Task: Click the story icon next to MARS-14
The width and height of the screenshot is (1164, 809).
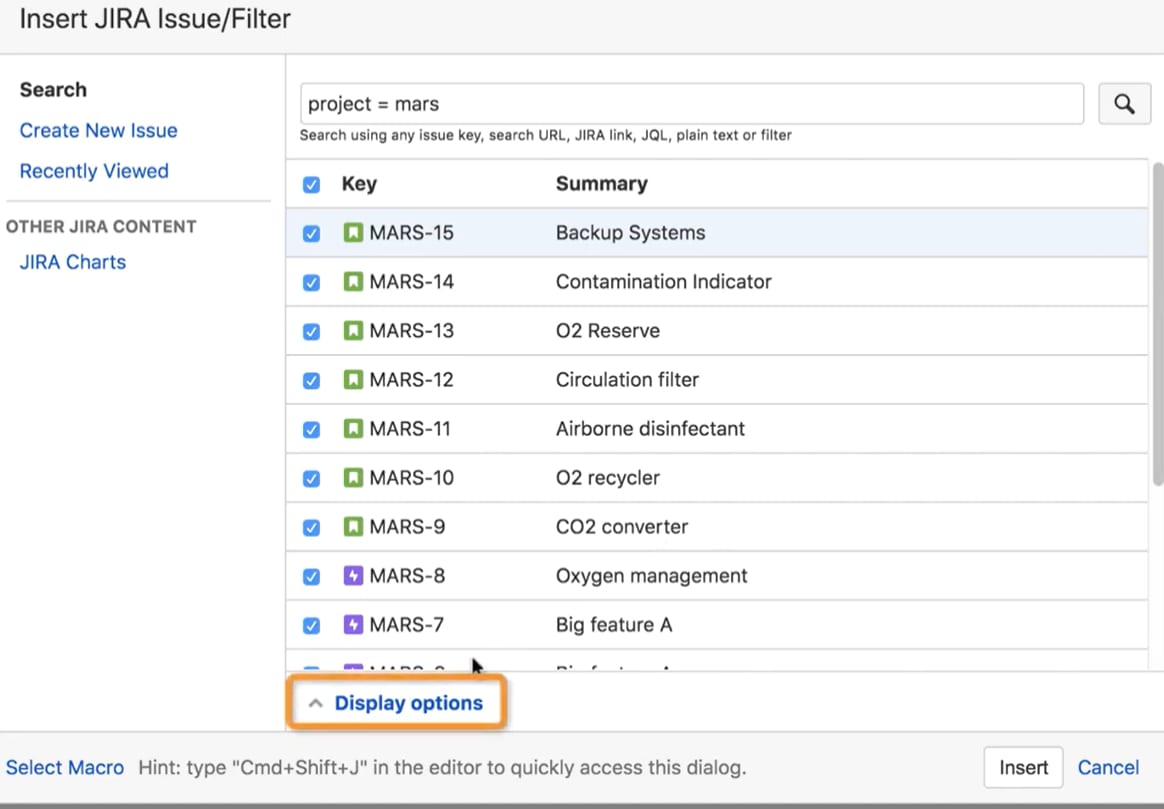Action: point(353,282)
